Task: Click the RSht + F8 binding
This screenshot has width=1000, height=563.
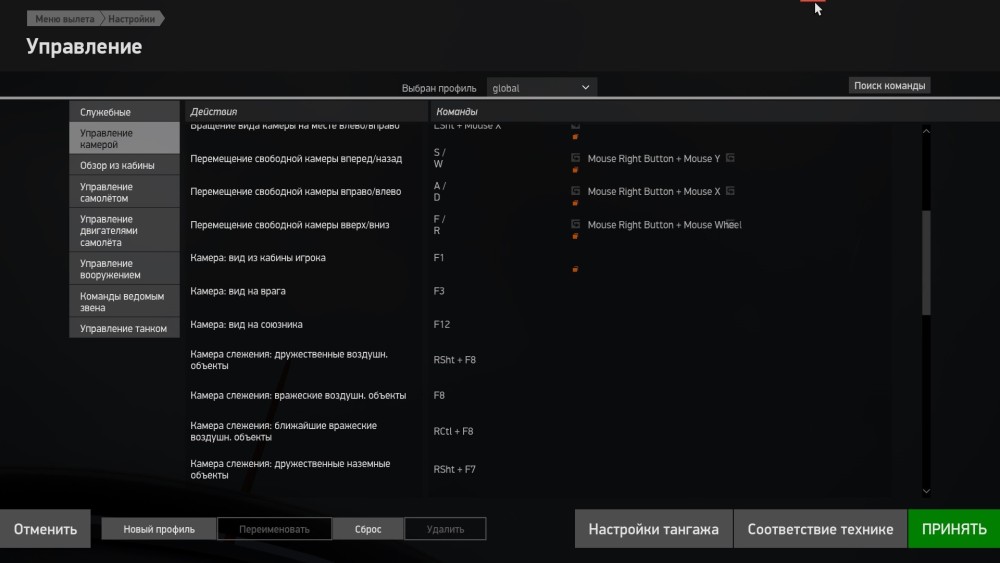Action: coord(454,360)
